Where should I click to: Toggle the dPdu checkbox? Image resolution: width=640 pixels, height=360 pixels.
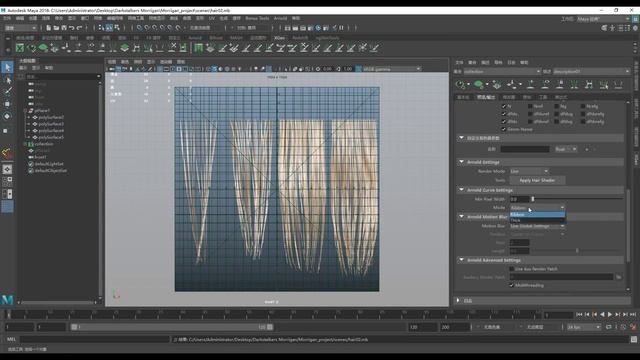pyautogui.click(x=504, y=114)
